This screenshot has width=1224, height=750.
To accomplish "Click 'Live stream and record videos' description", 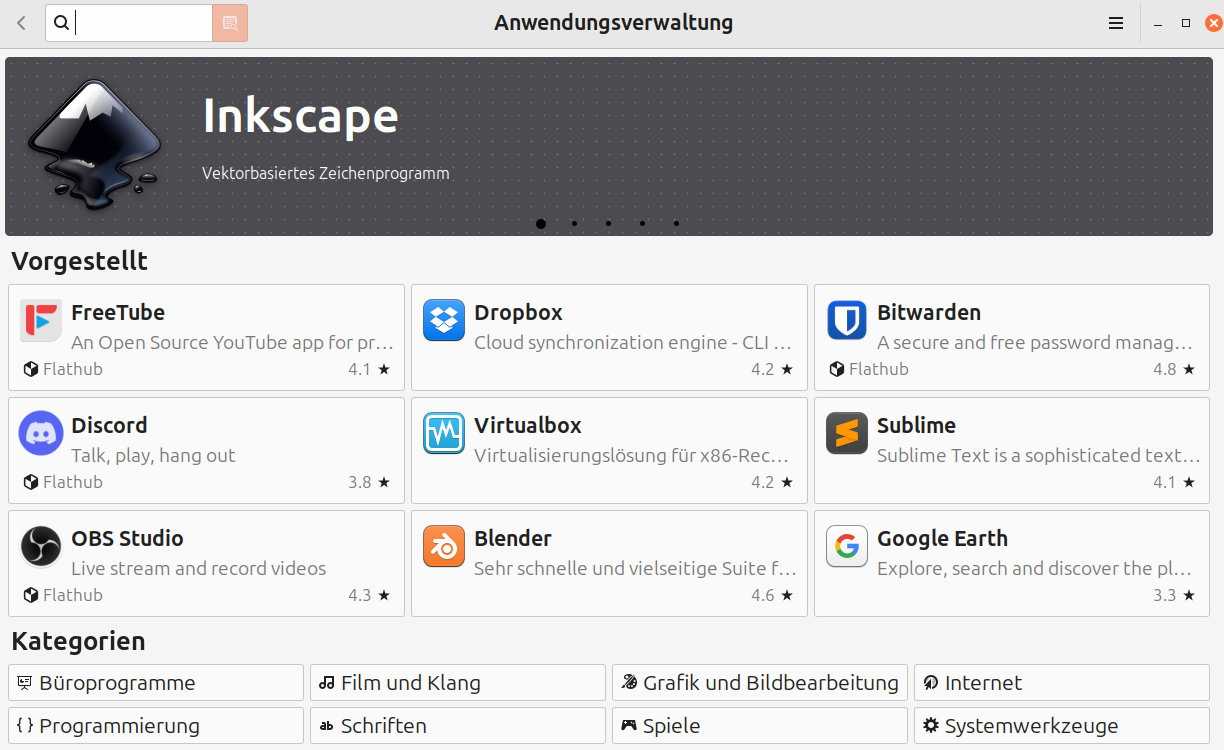I will tap(199, 569).
